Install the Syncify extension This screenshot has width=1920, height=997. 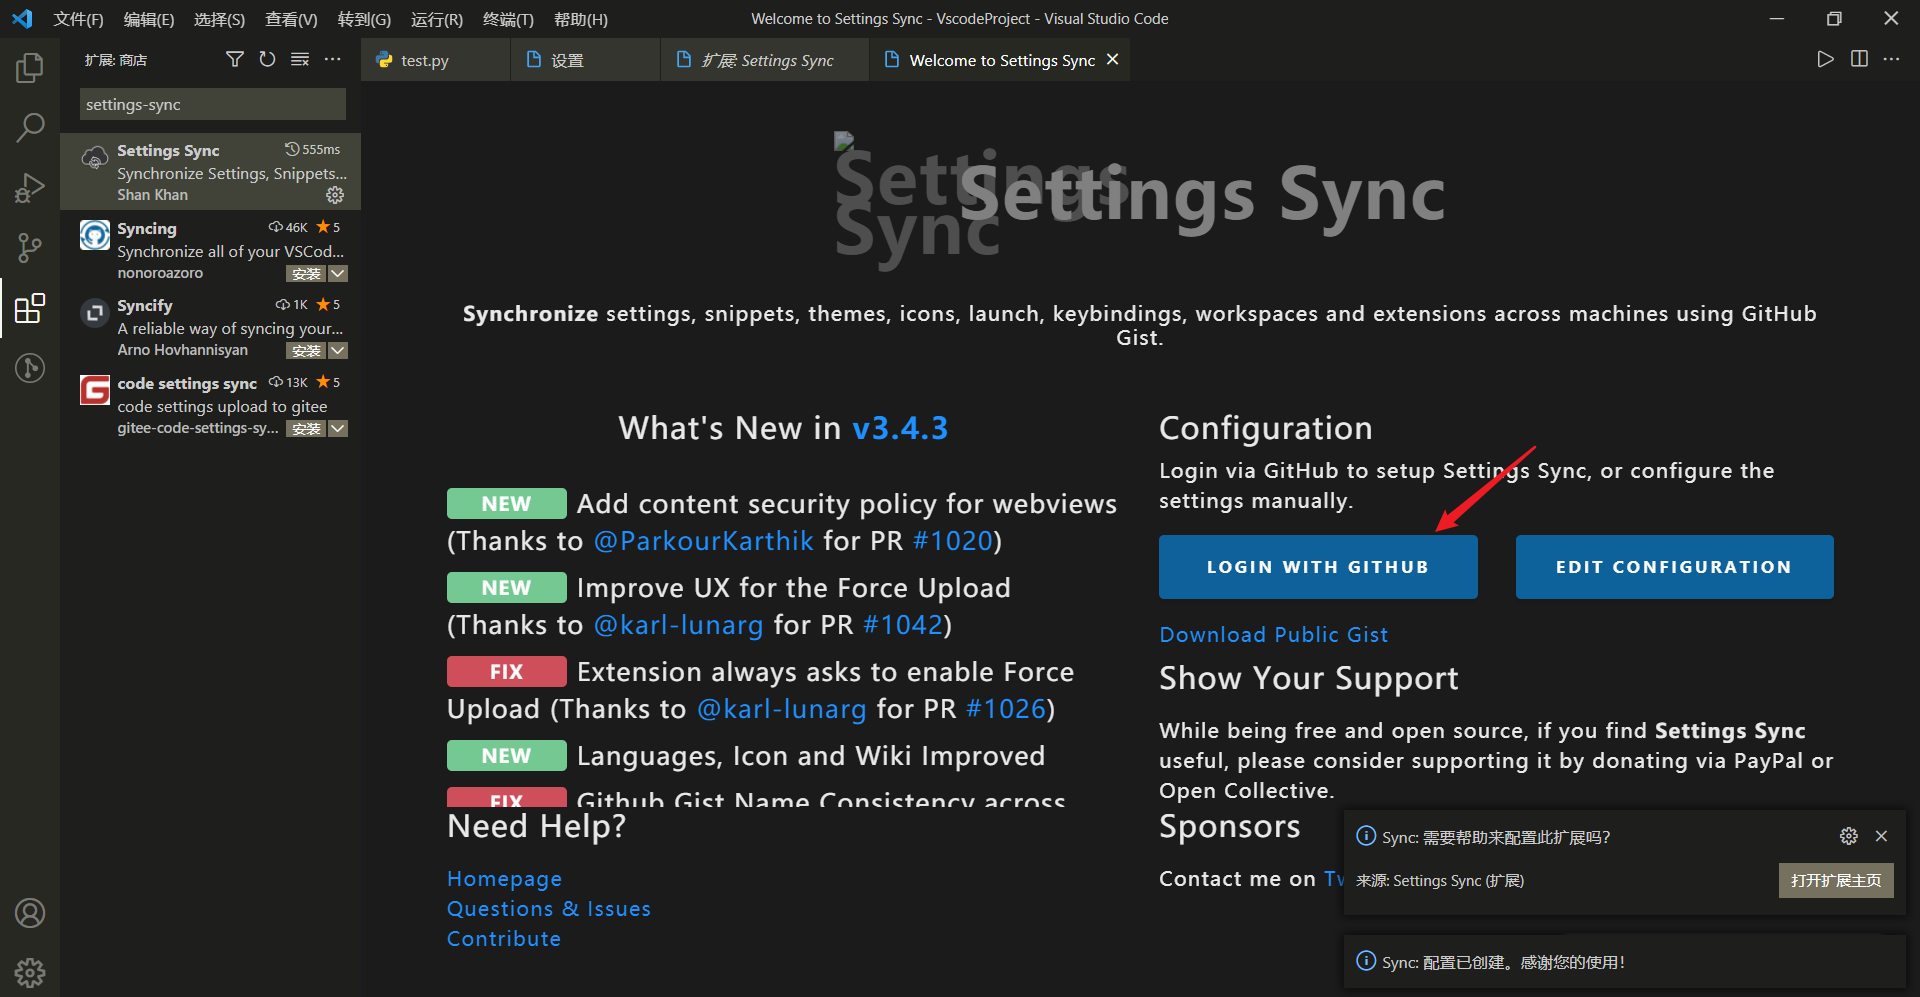pos(306,351)
